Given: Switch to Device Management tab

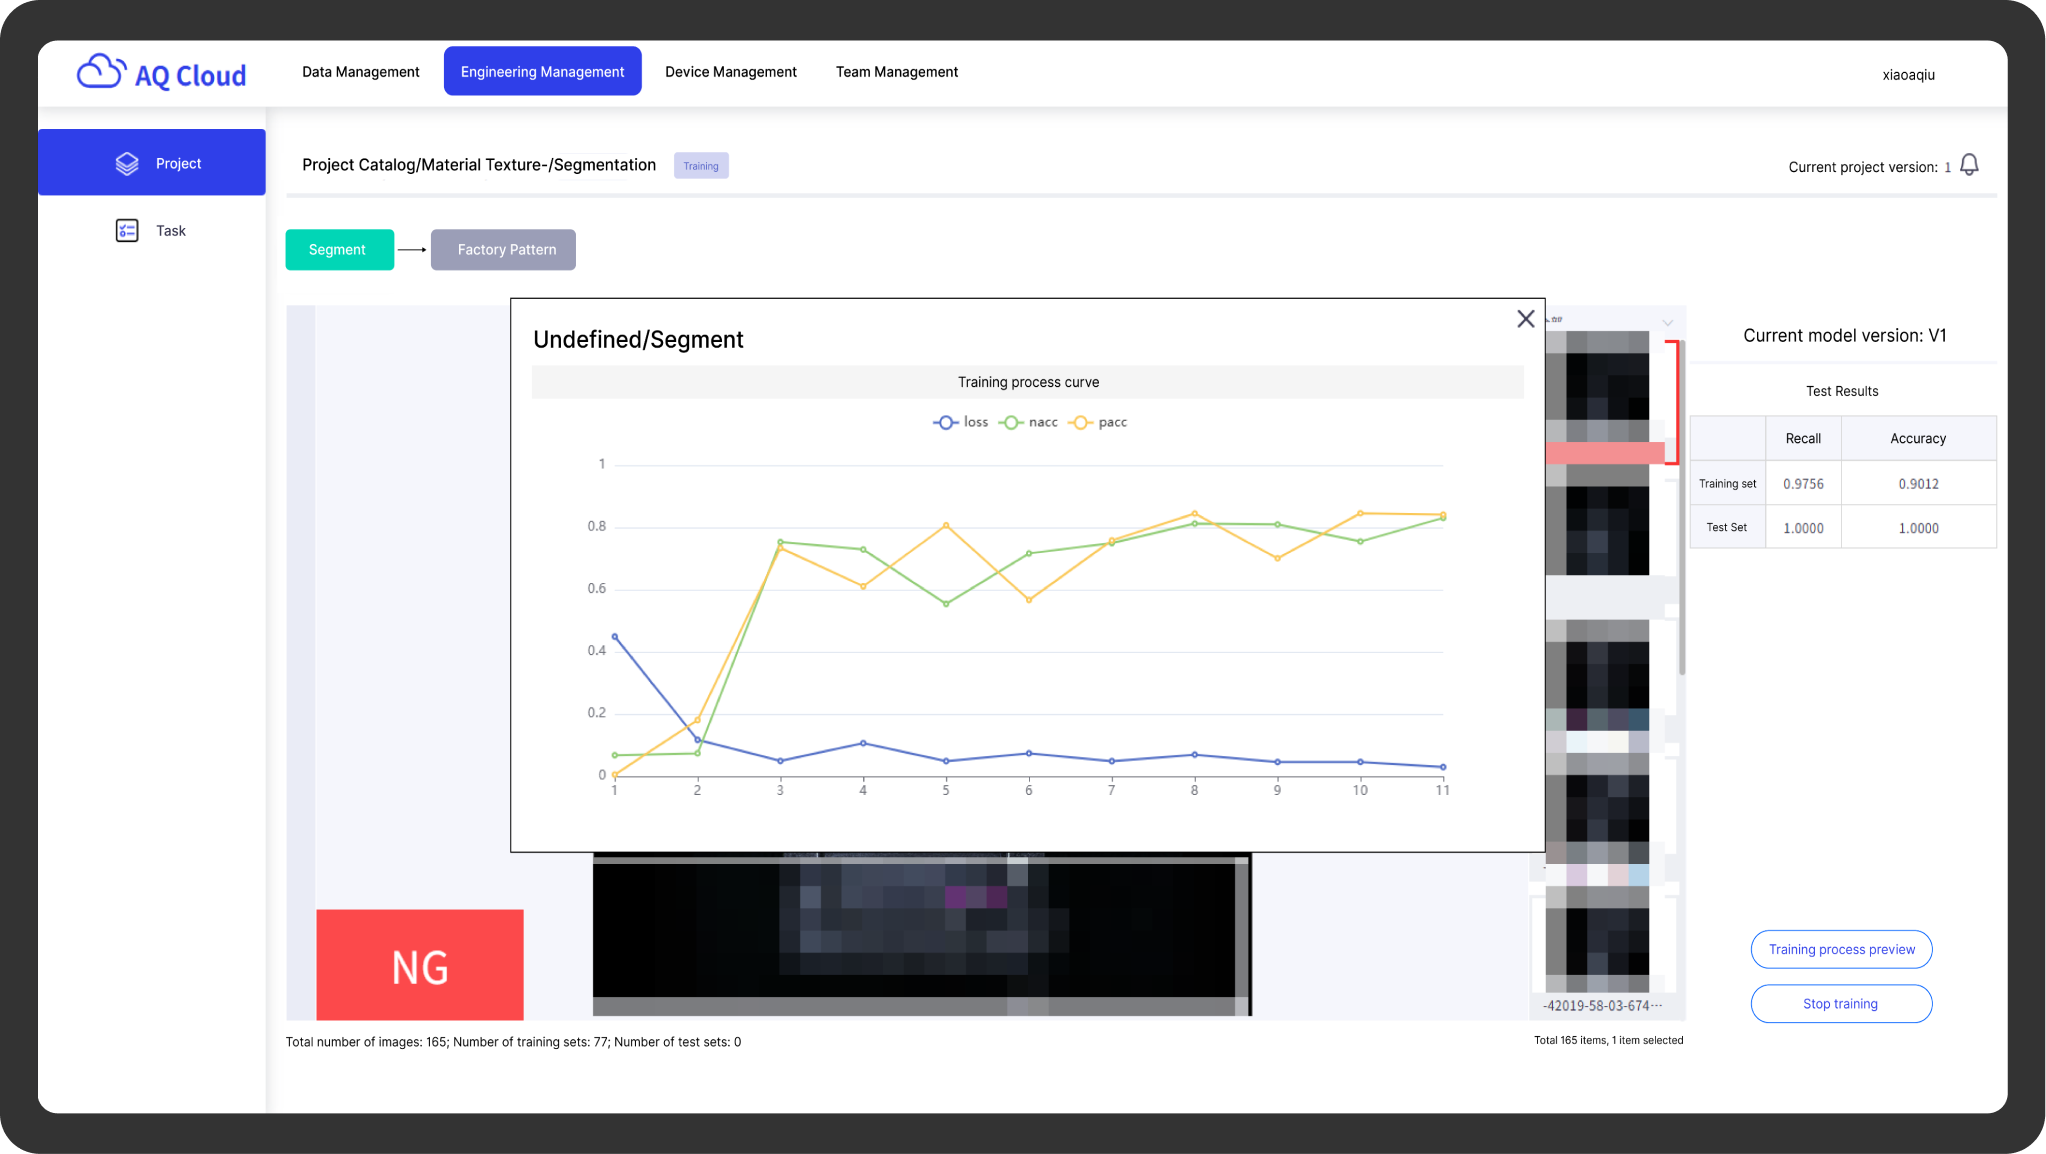Looking at the screenshot, I should [731, 72].
